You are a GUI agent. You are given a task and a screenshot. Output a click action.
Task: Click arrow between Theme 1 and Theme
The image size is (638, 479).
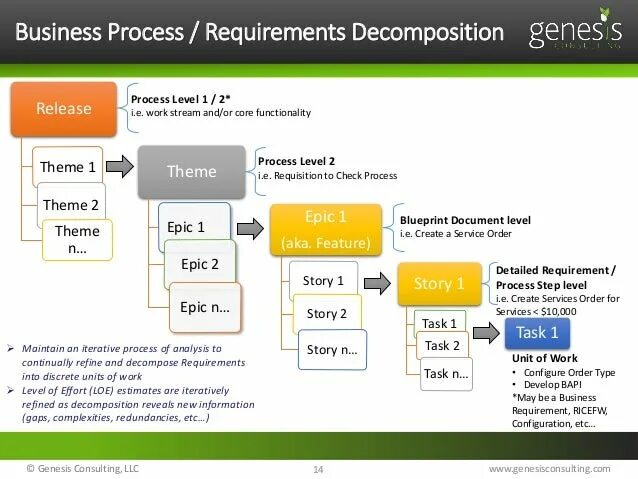point(120,166)
